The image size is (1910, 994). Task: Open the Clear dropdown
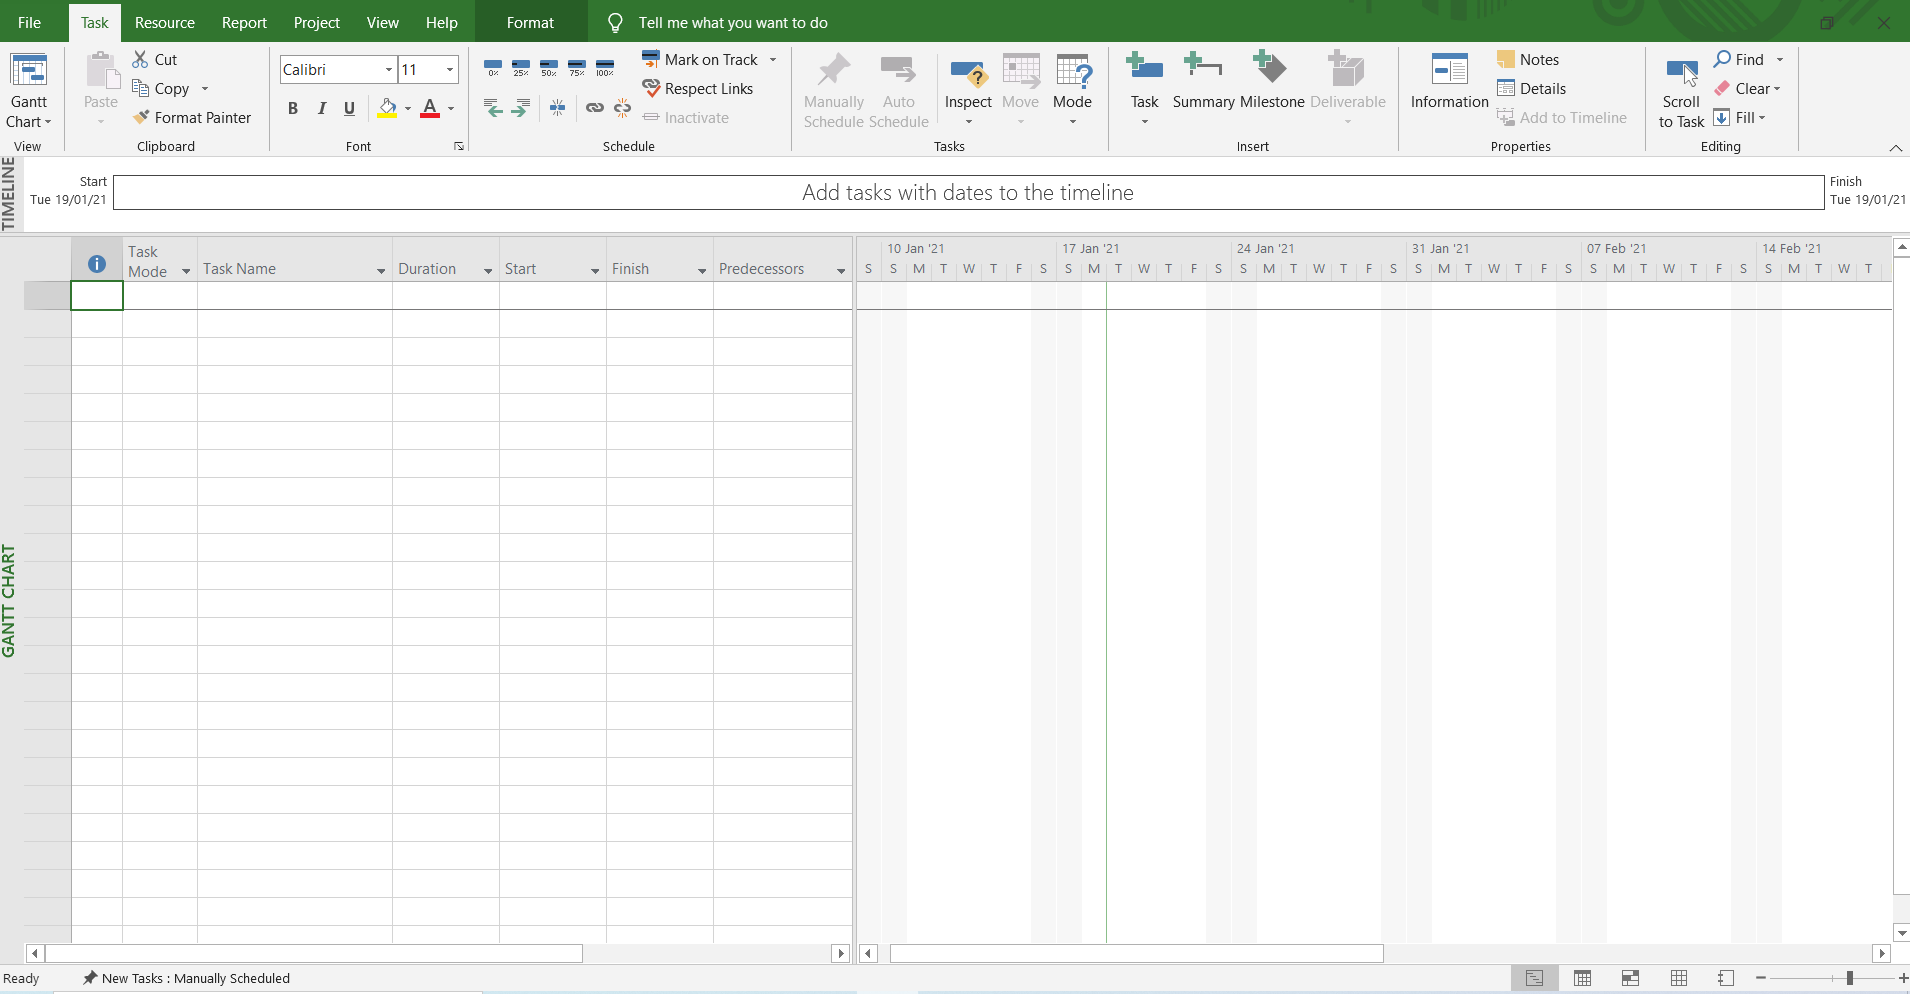click(1747, 88)
